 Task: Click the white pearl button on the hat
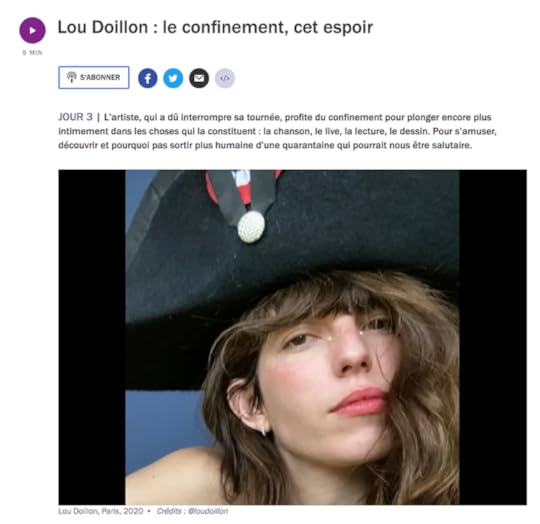[251, 227]
